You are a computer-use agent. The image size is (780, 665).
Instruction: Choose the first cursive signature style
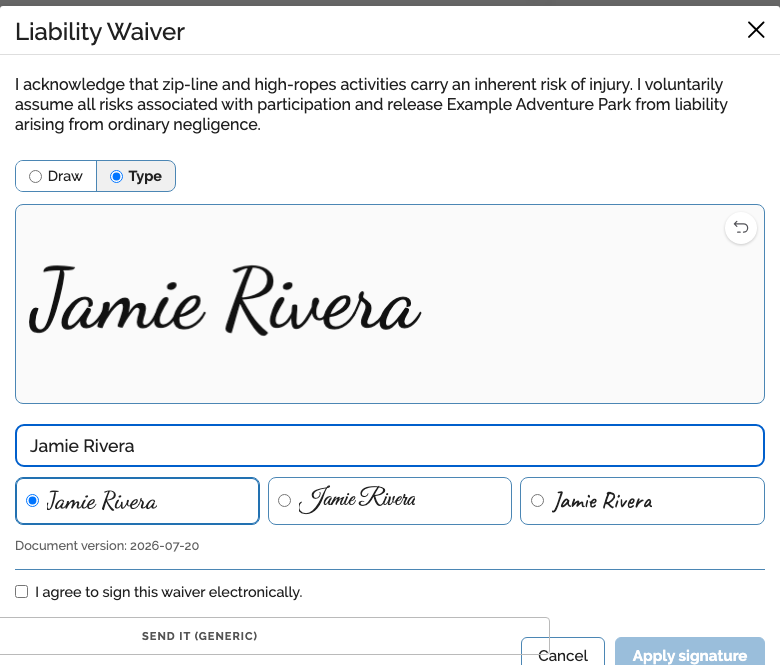[x=137, y=501]
